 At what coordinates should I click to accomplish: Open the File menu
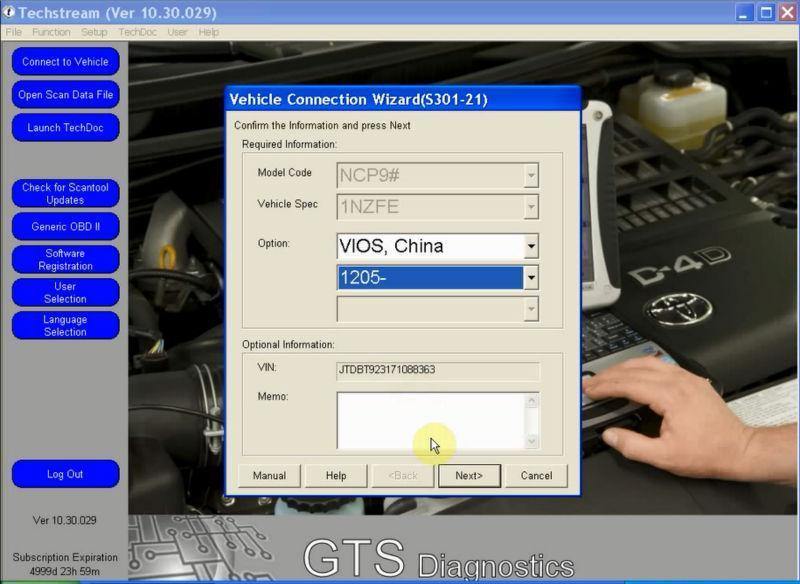[x=14, y=32]
